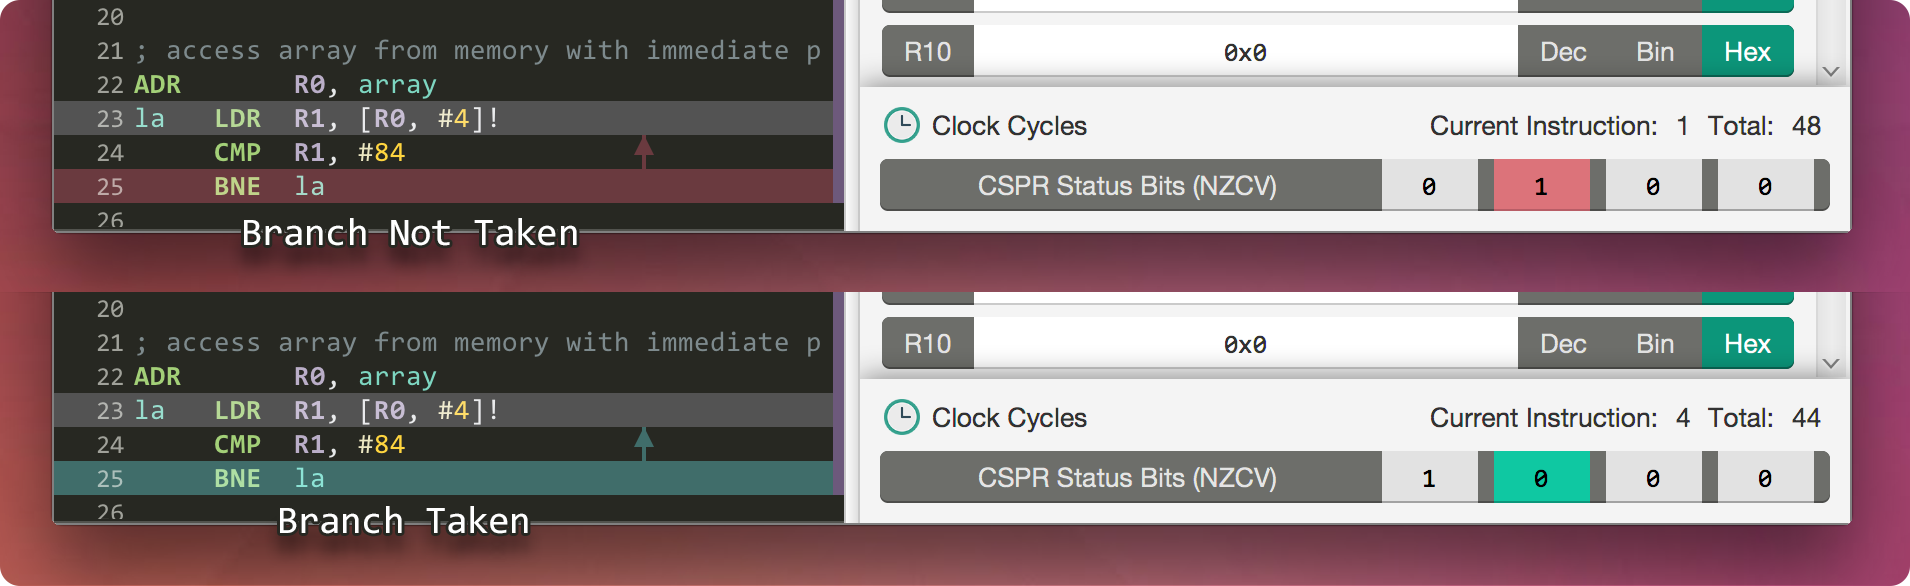
Task: Click line 25 BNE la in the top editor
Action: (x=268, y=187)
